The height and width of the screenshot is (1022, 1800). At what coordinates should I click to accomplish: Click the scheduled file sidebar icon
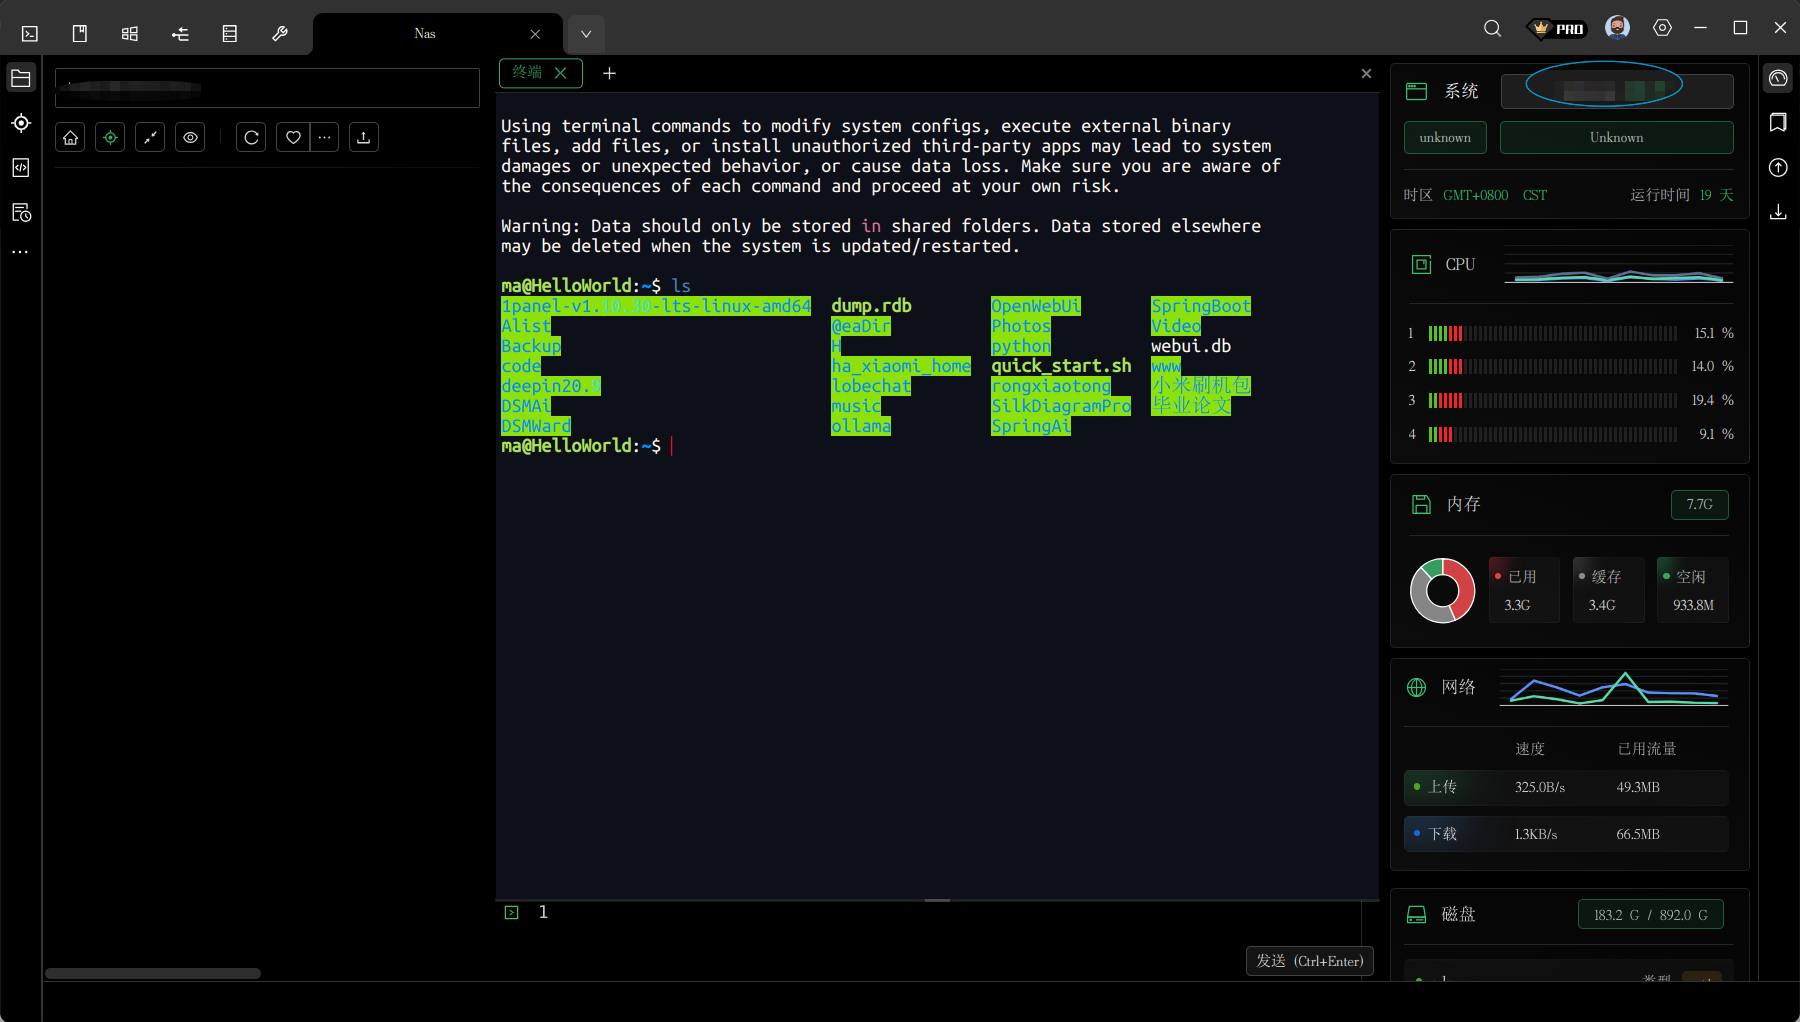coord(21,213)
